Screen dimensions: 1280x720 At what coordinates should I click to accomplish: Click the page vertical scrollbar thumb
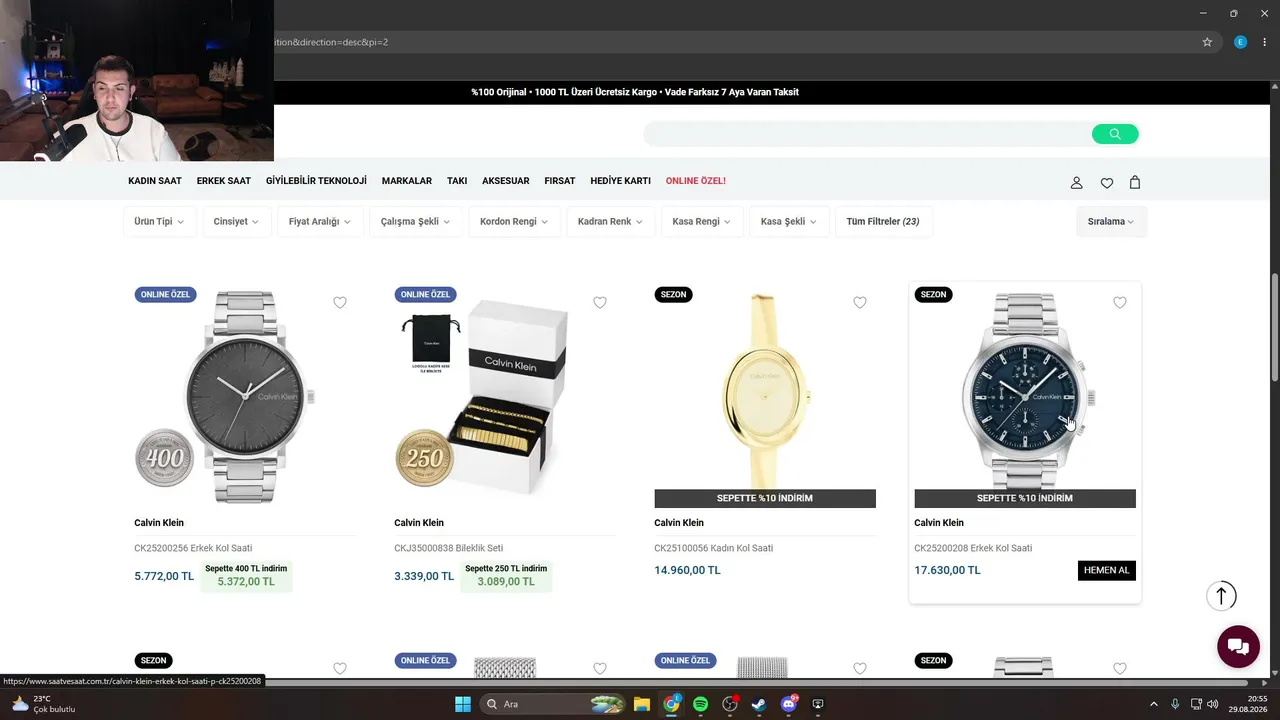pyautogui.click(x=1275, y=328)
